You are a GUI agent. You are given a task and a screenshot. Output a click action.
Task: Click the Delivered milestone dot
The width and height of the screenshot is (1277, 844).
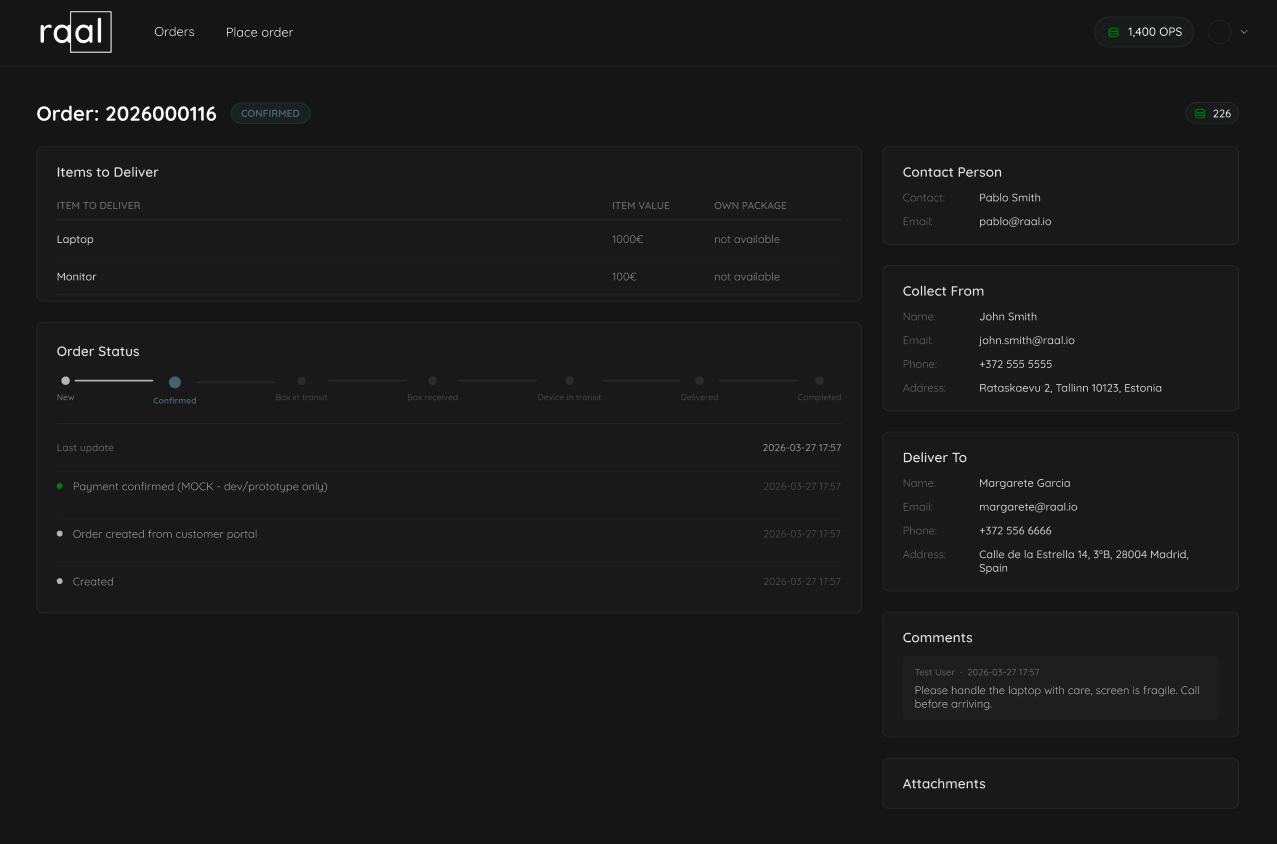699,381
